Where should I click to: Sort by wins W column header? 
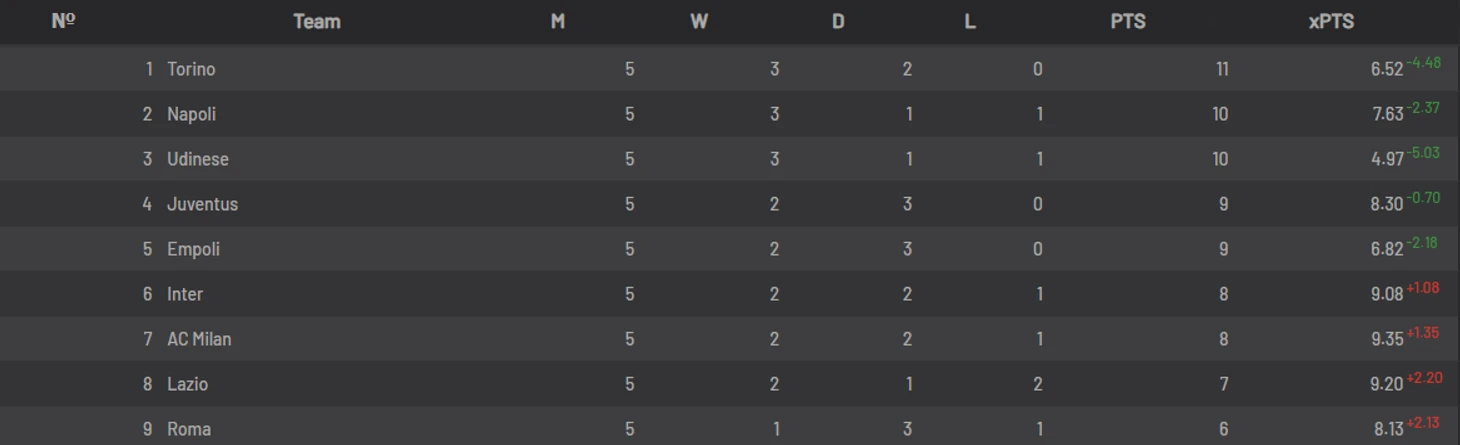[699, 21]
